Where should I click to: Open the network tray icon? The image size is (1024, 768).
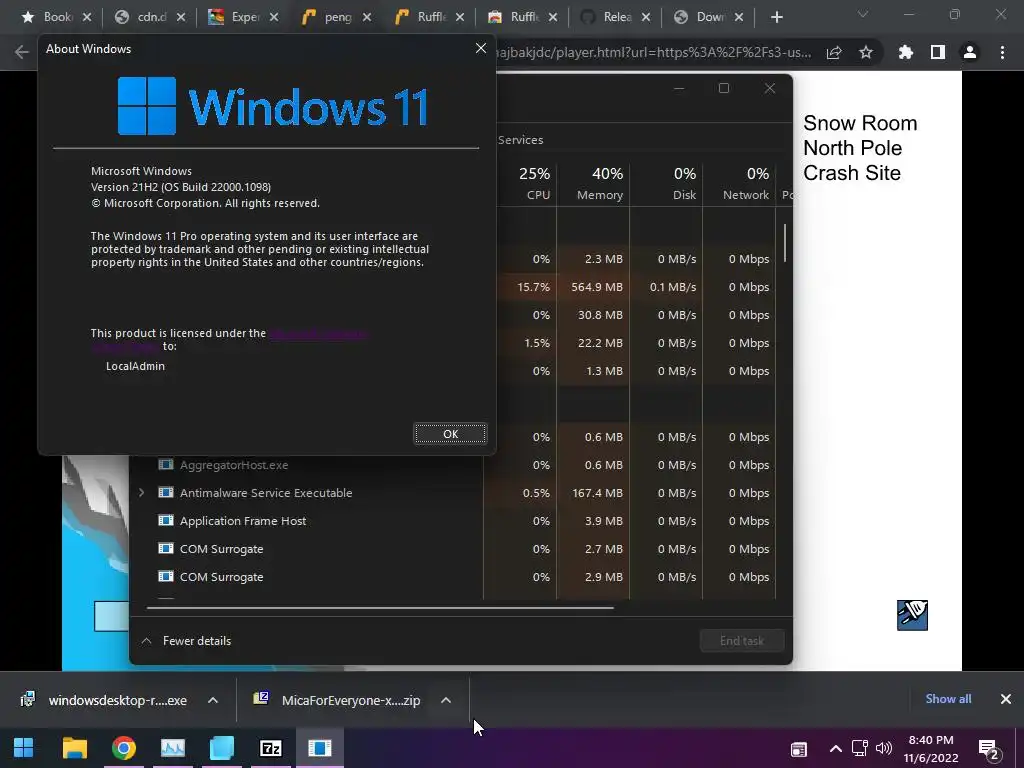859,748
